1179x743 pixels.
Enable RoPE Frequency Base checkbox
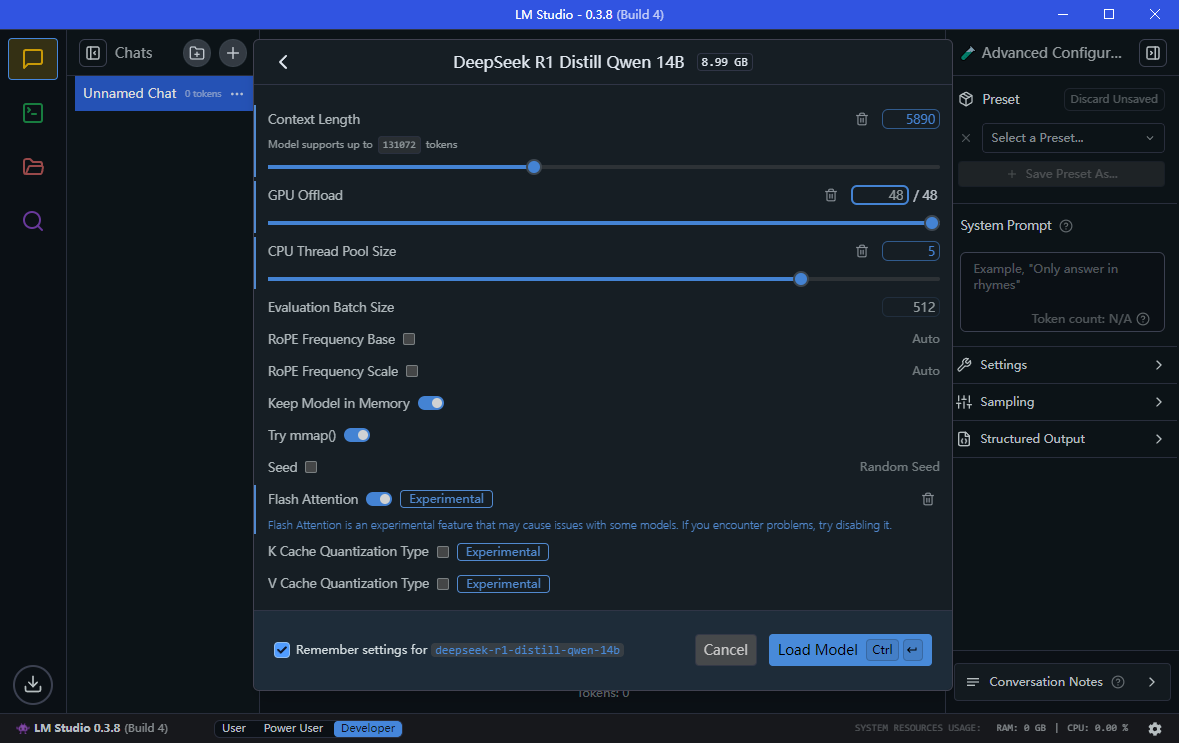click(409, 339)
